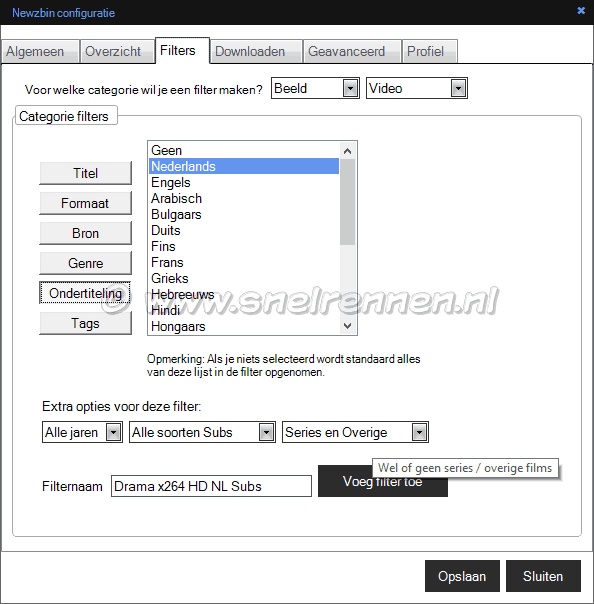Click the Formaat filter button
The image size is (594, 604).
86,203
